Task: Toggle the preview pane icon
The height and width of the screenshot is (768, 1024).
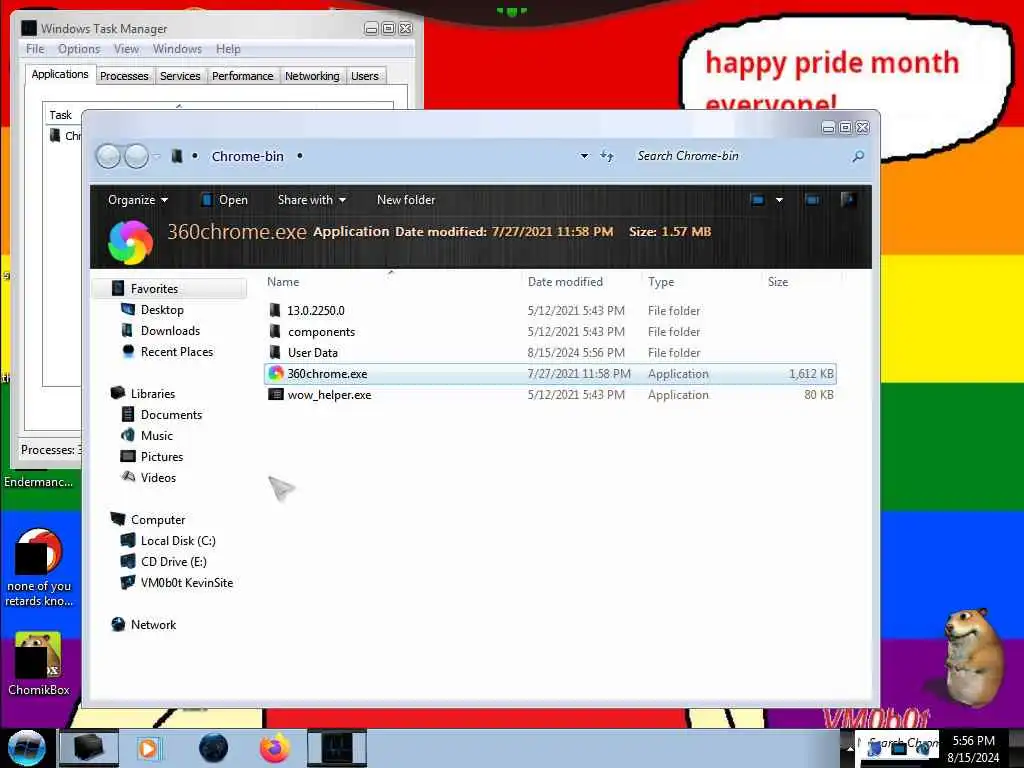Action: [x=812, y=200]
